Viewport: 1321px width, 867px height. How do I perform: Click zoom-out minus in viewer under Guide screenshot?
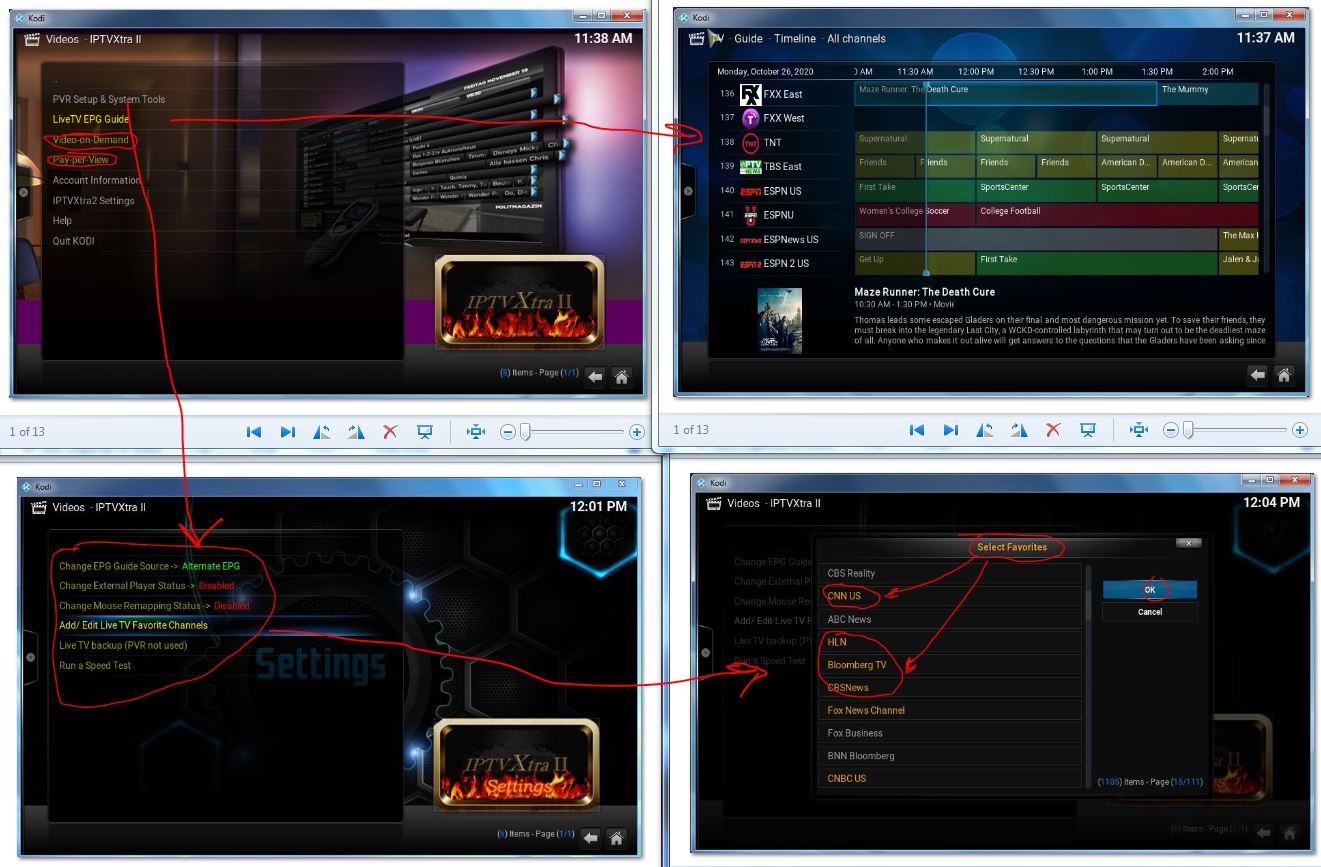point(1171,430)
